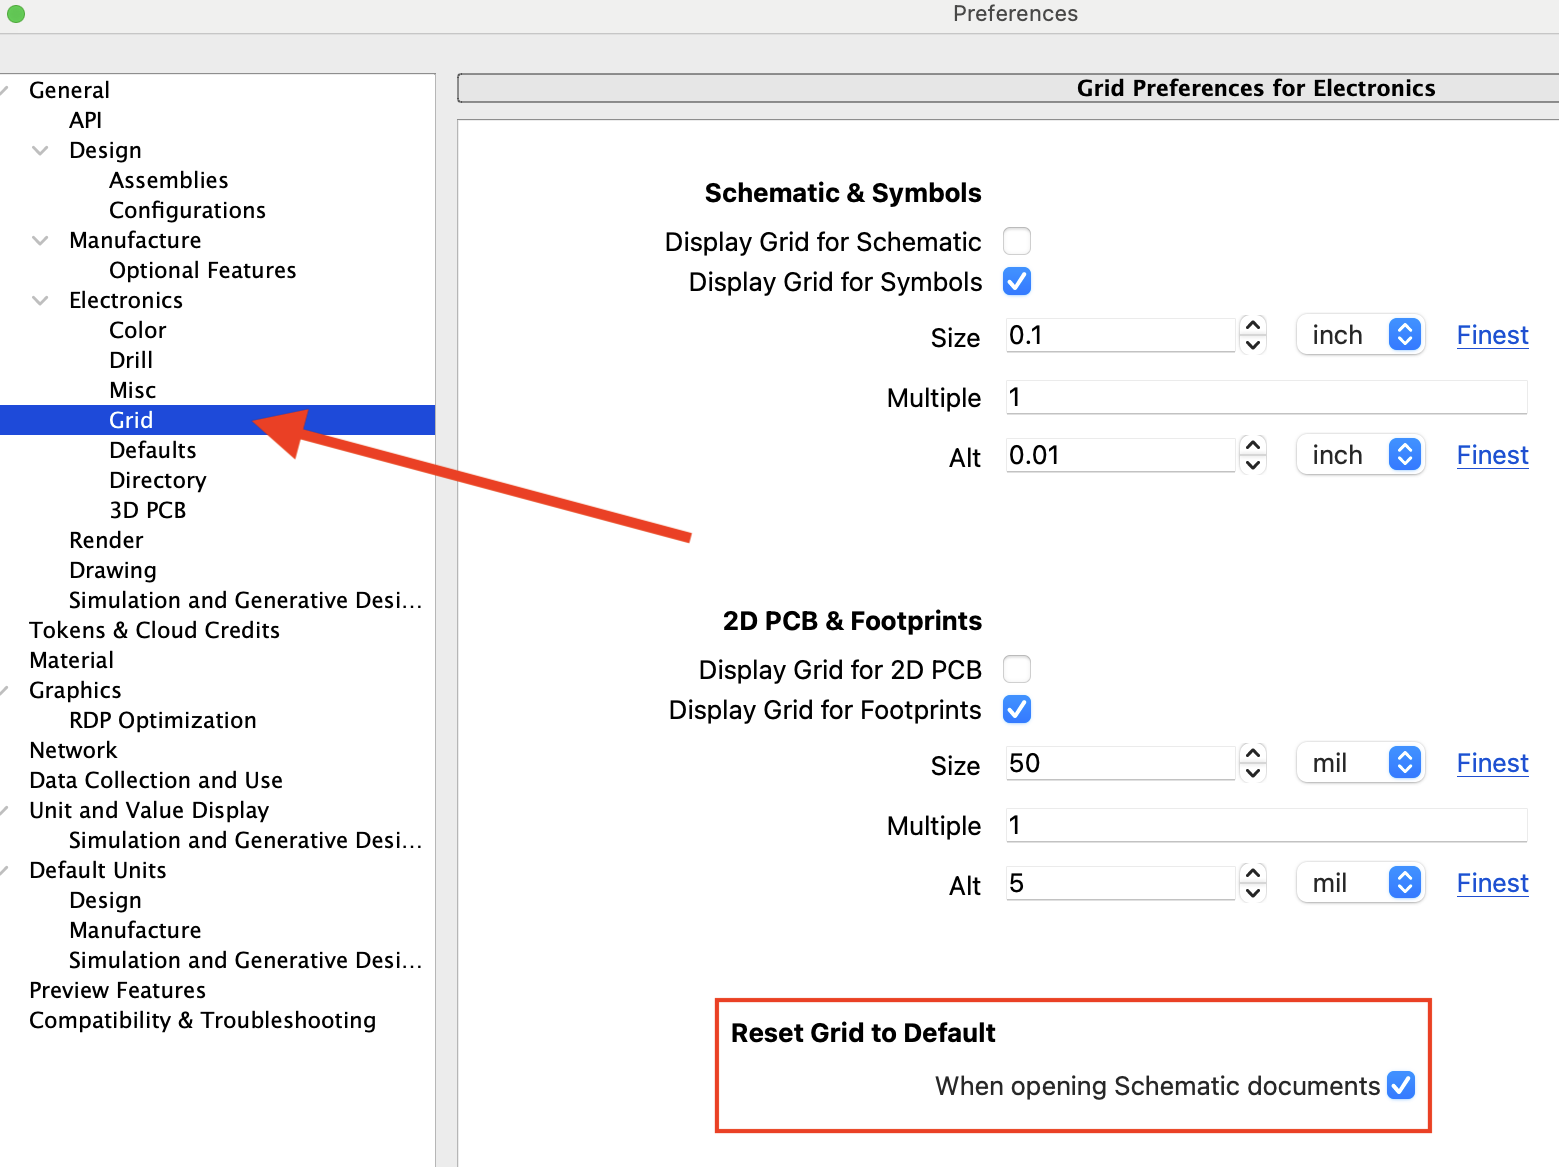Increase the Schematic Size with stepper arrow

(1252, 327)
